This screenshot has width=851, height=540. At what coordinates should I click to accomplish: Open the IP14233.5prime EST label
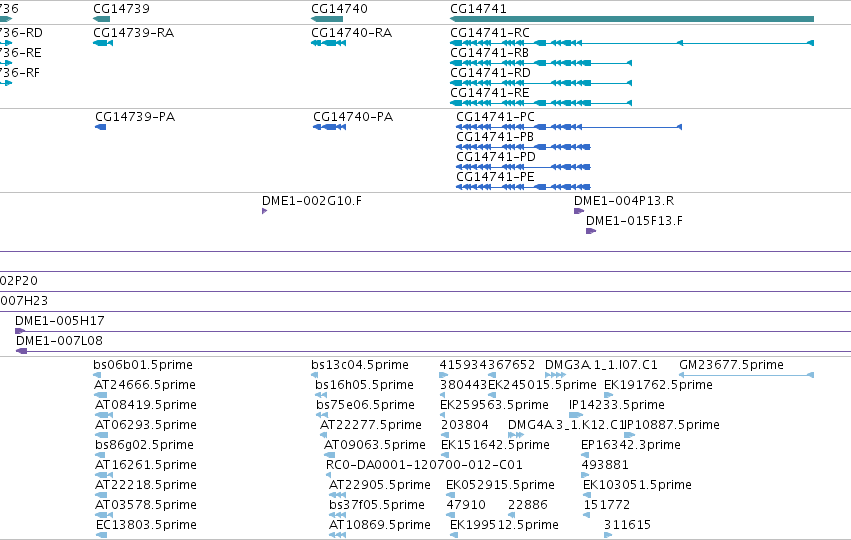pyautogui.click(x=617, y=405)
